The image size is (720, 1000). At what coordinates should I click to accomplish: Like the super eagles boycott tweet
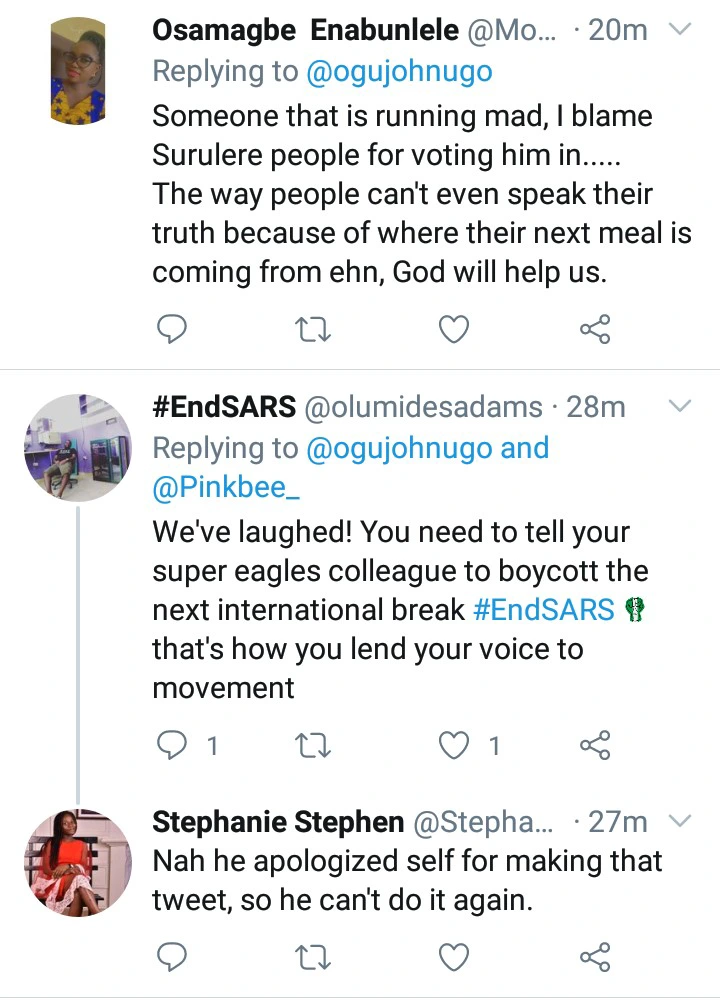point(455,744)
